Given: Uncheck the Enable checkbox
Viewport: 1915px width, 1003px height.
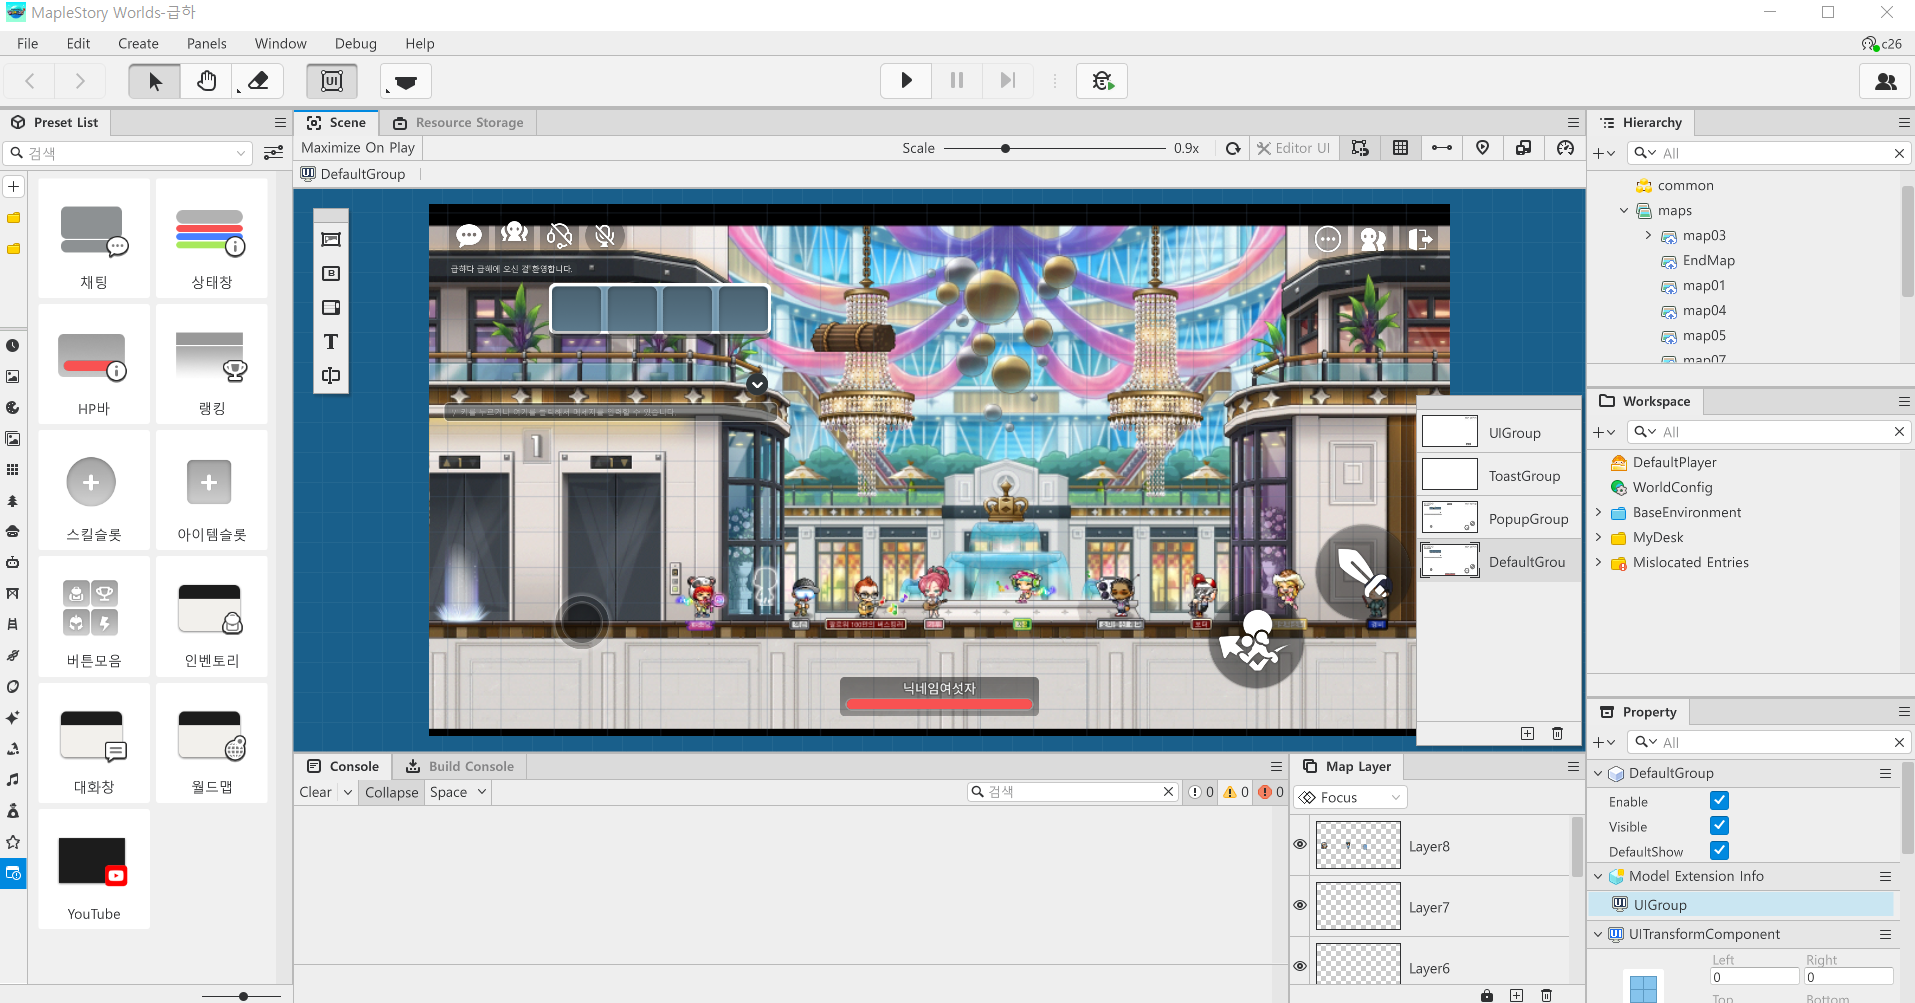Looking at the screenshot, I should 1720,801.
